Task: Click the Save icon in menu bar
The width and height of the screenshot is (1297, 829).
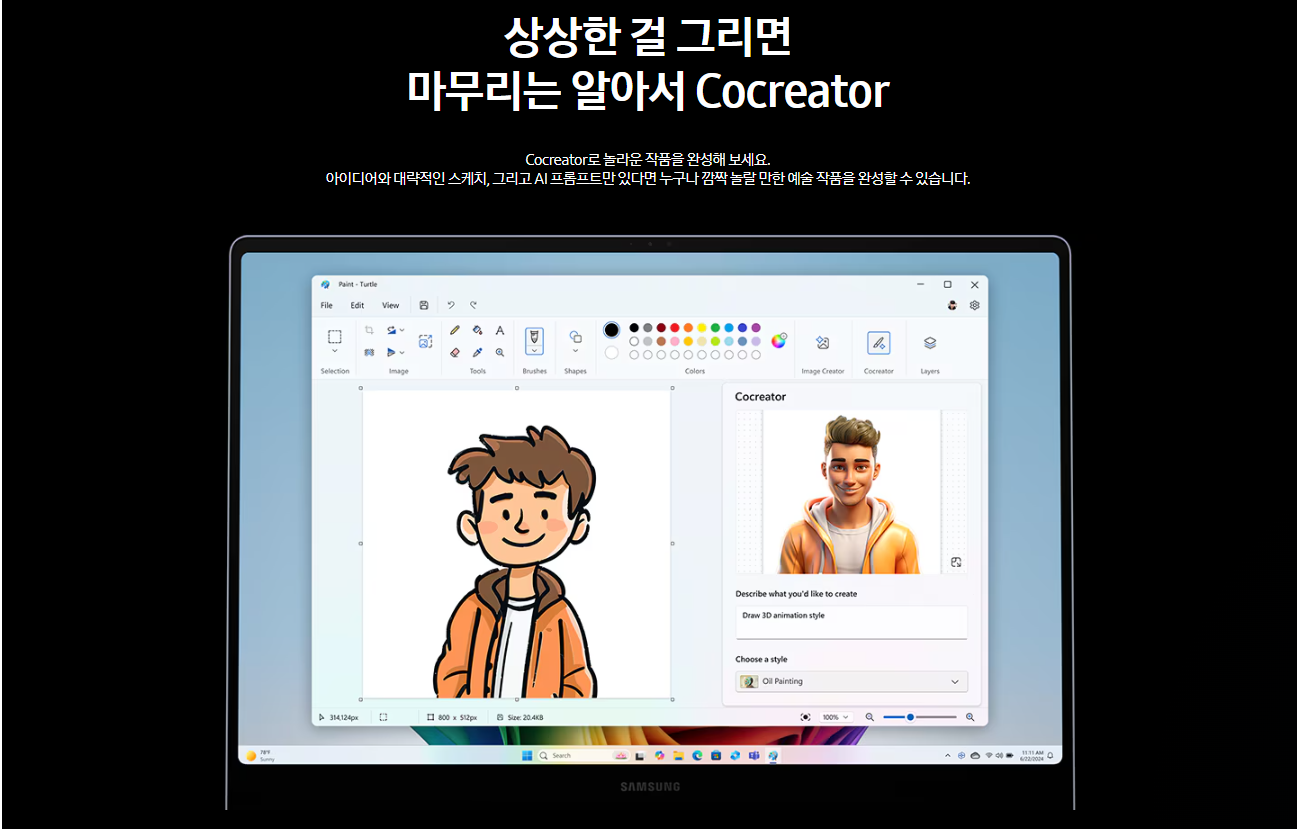Action: point(424,305)
